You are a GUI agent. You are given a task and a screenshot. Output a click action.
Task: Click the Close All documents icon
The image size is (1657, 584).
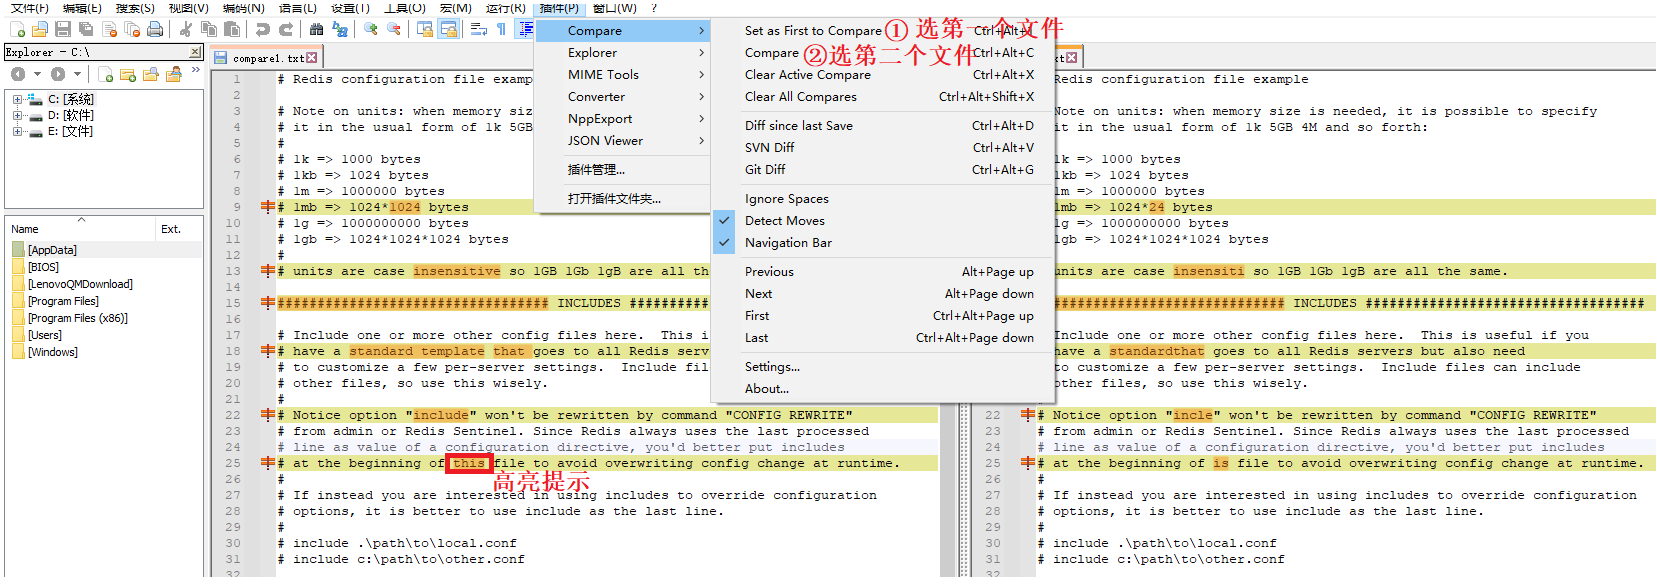(x=132, y=29)
